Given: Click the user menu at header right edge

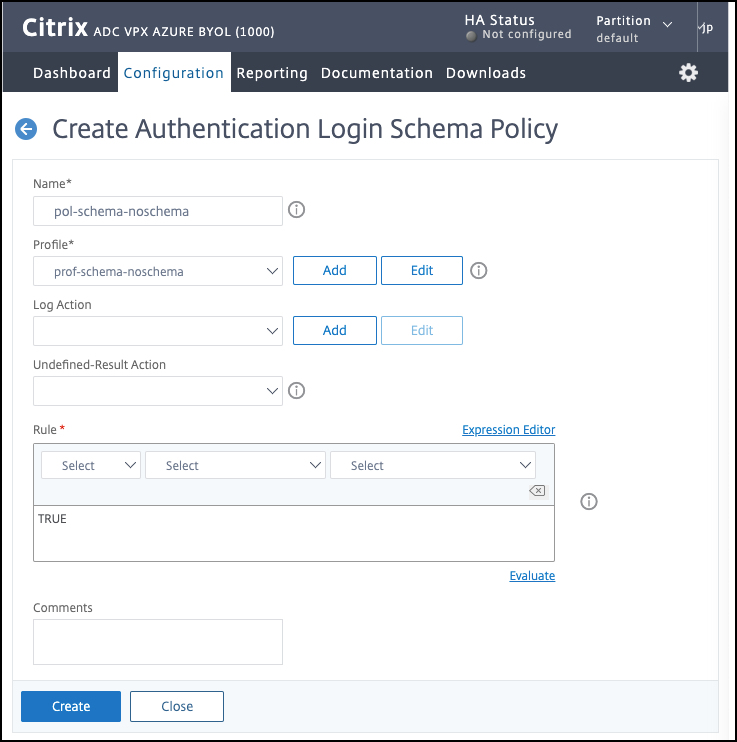Looking at the screenshot, I should (x=706, y=28).
